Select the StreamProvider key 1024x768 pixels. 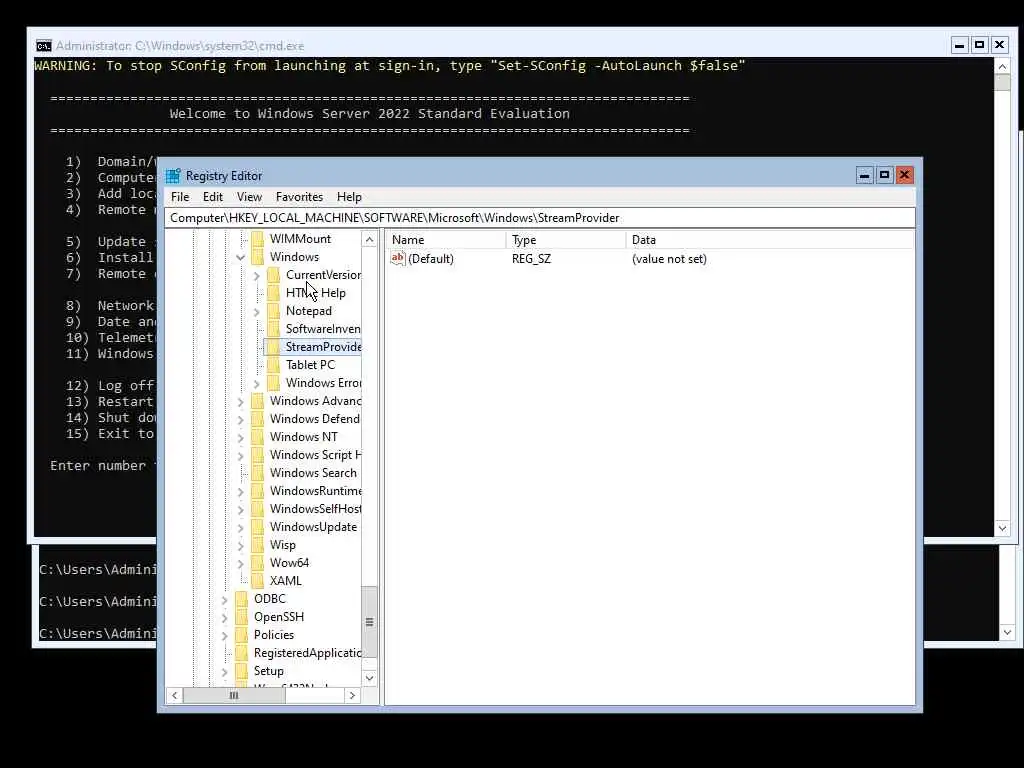click(323, 347)
